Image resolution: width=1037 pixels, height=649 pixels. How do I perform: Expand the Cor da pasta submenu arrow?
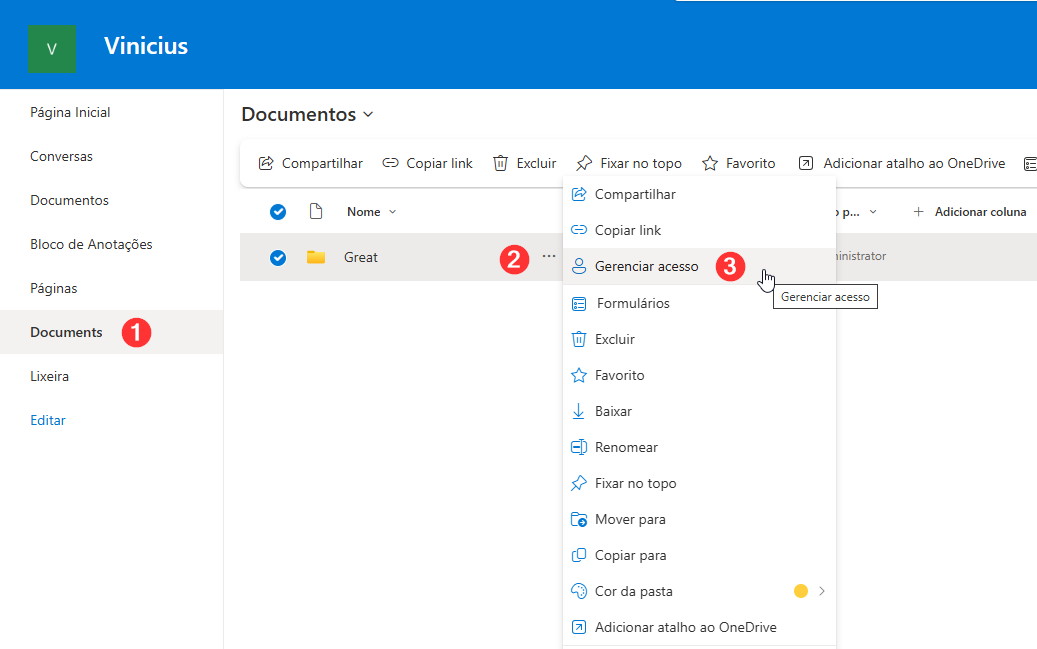click(x=822, y=591)
